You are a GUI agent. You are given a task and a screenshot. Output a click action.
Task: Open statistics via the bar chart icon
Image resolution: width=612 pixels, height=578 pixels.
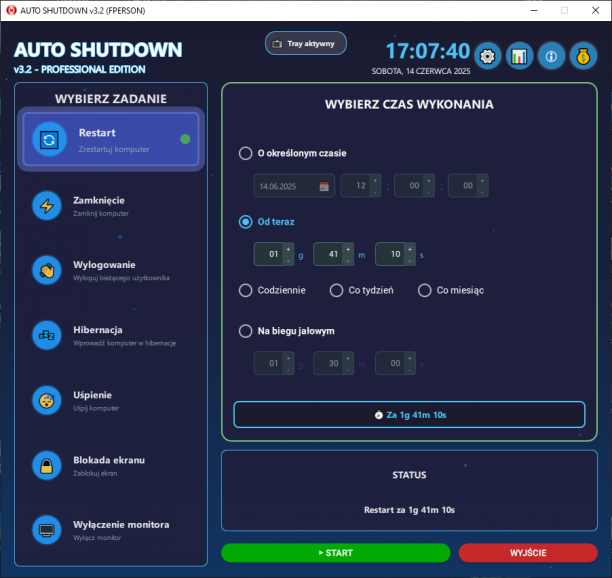(519, 57)
